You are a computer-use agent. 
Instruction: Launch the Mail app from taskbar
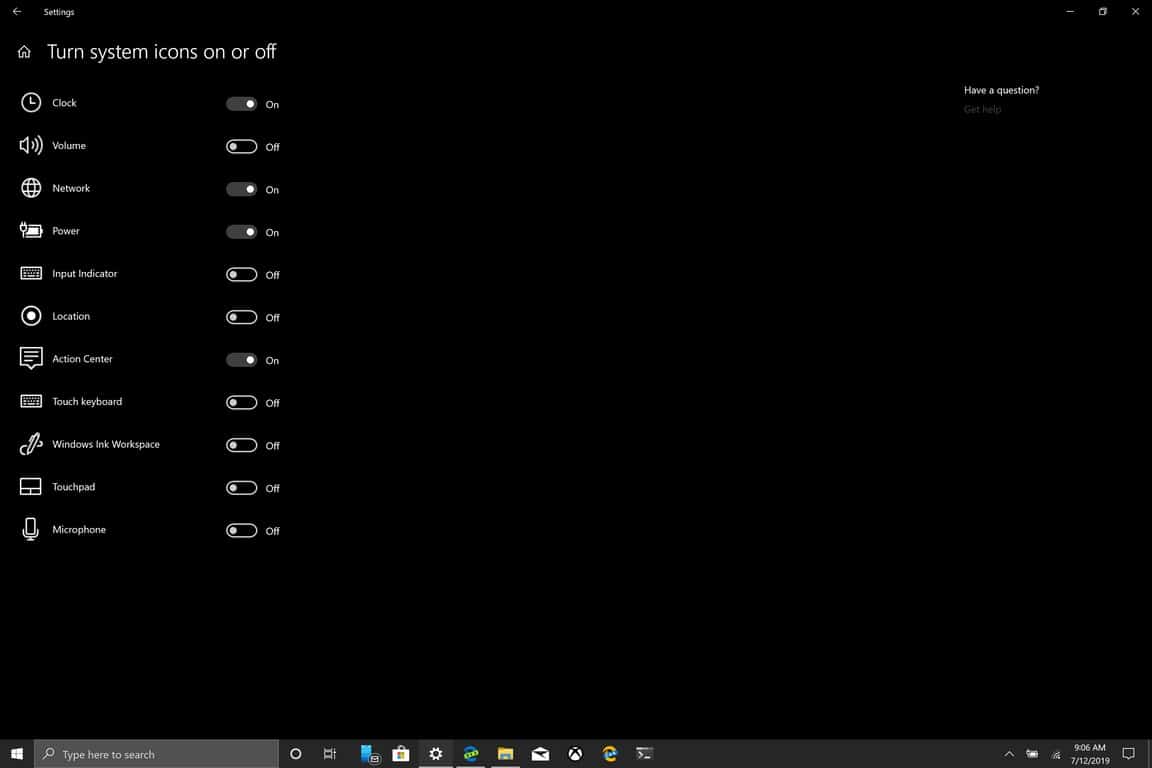pyautogui.click(x=540, y=754)
